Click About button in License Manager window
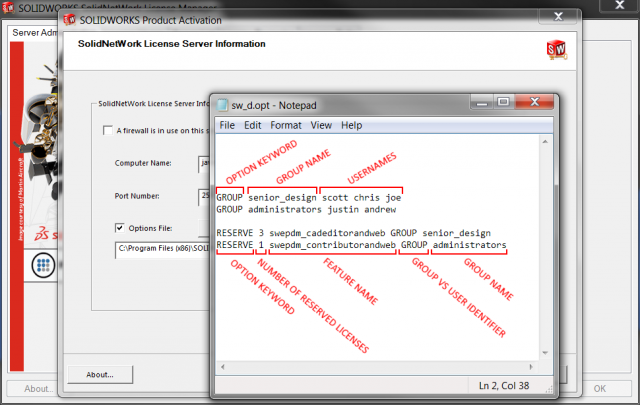Image resolution: width=640 pixels, height=405 pixels. tap(32, 388)
